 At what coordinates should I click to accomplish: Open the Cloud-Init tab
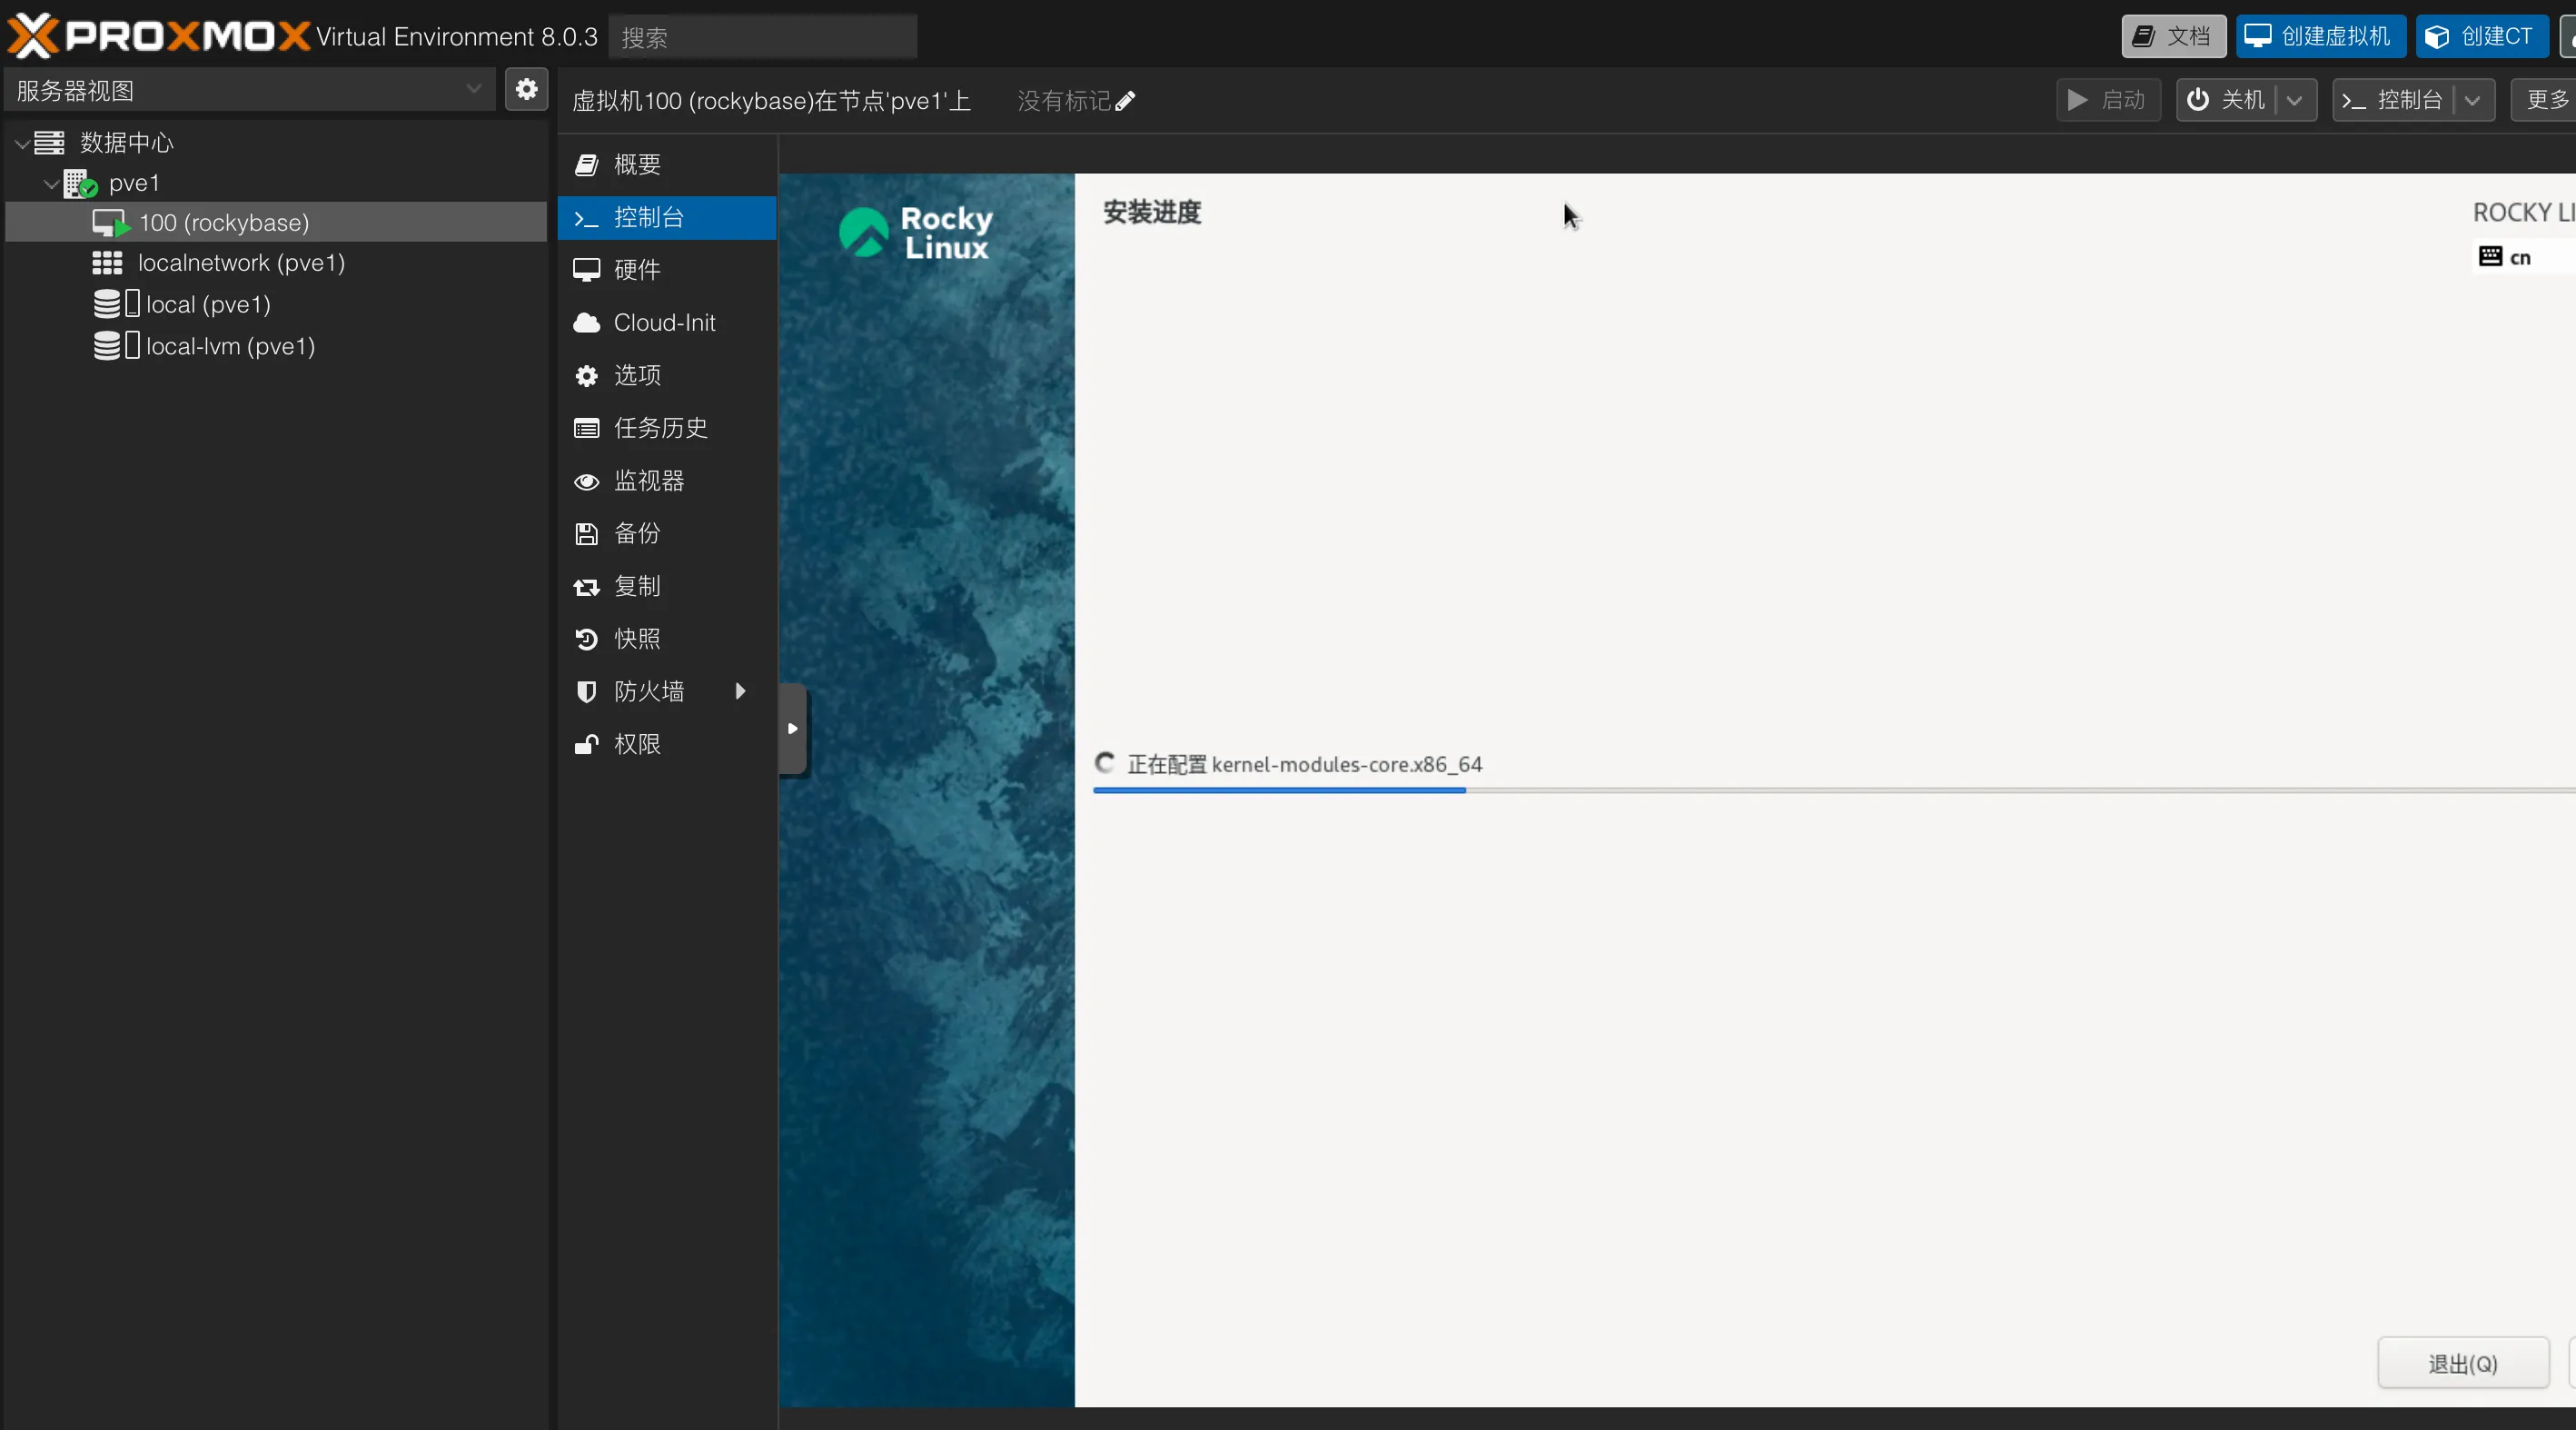[x=664, y=323]
